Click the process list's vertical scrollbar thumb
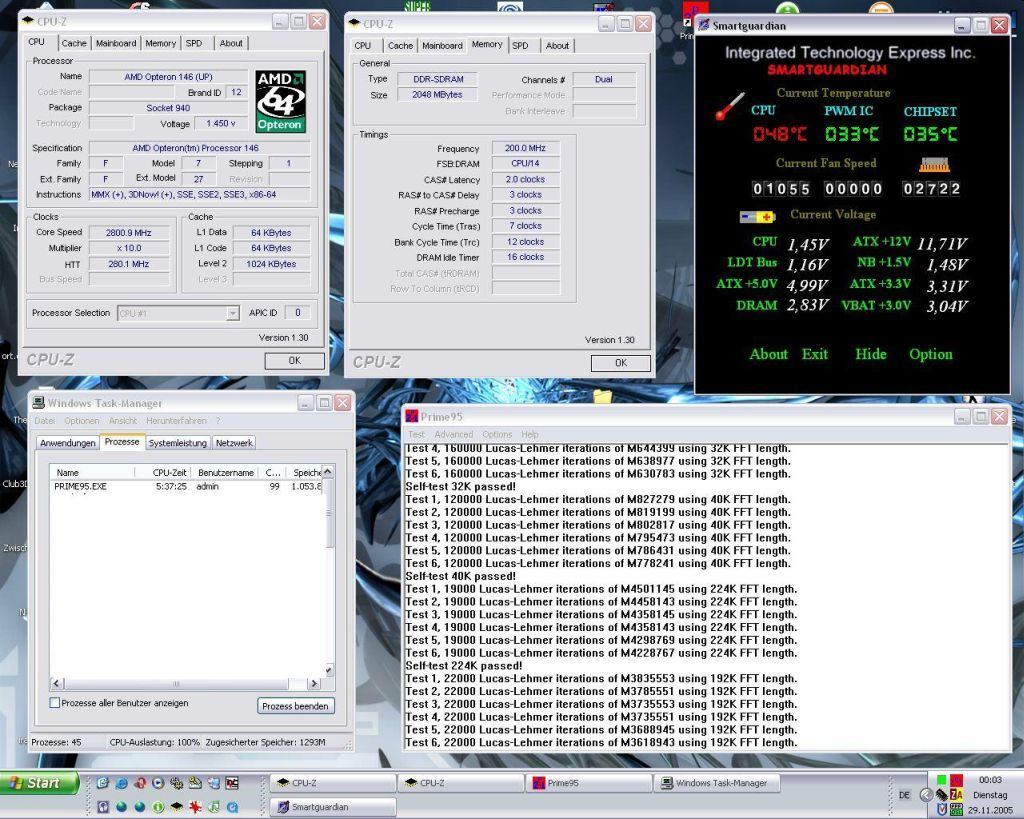The image size is (1024, 819). 328,514
